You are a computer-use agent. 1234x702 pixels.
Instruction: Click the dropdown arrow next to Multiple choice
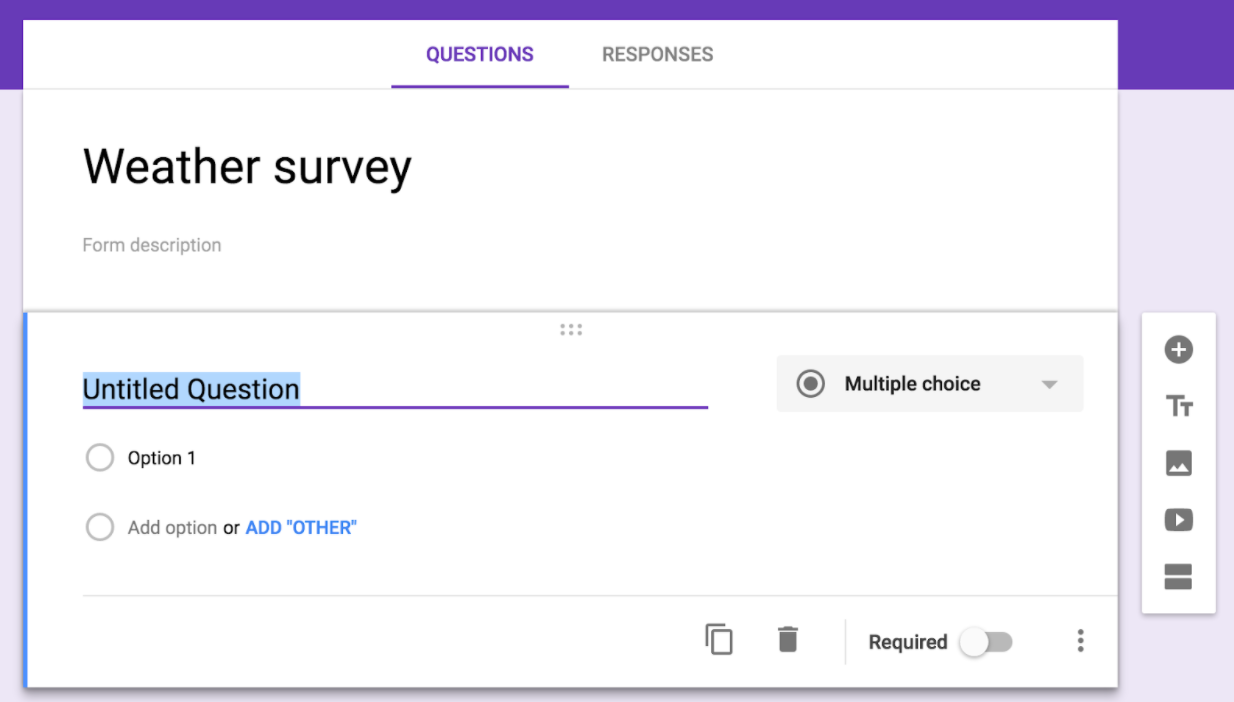click(x=1049, y=385)
